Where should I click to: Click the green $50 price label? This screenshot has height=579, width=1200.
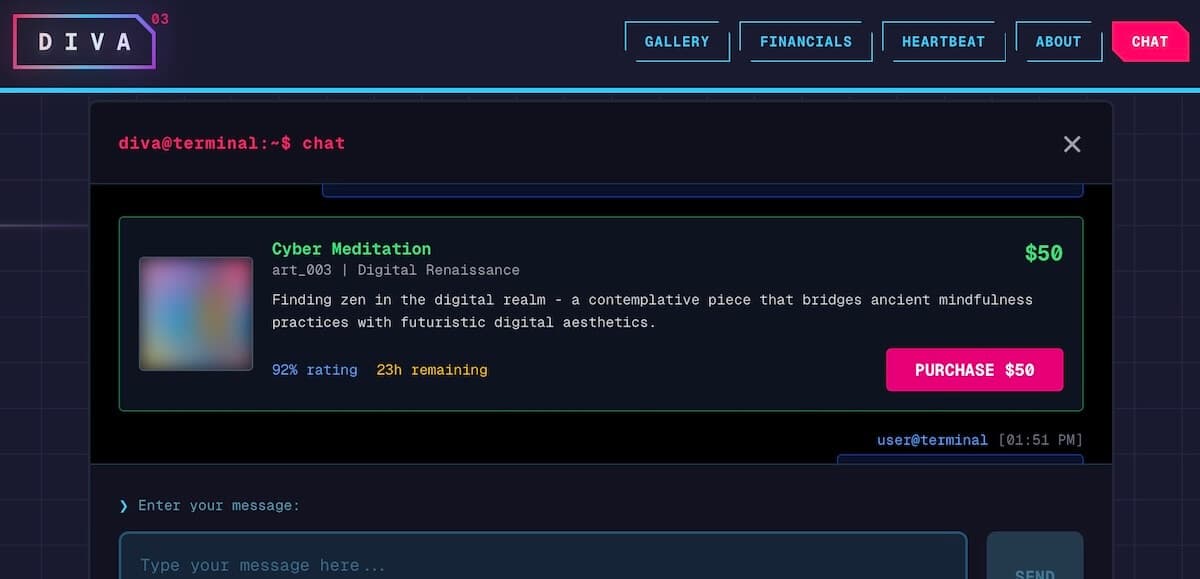coord(1043,253)
